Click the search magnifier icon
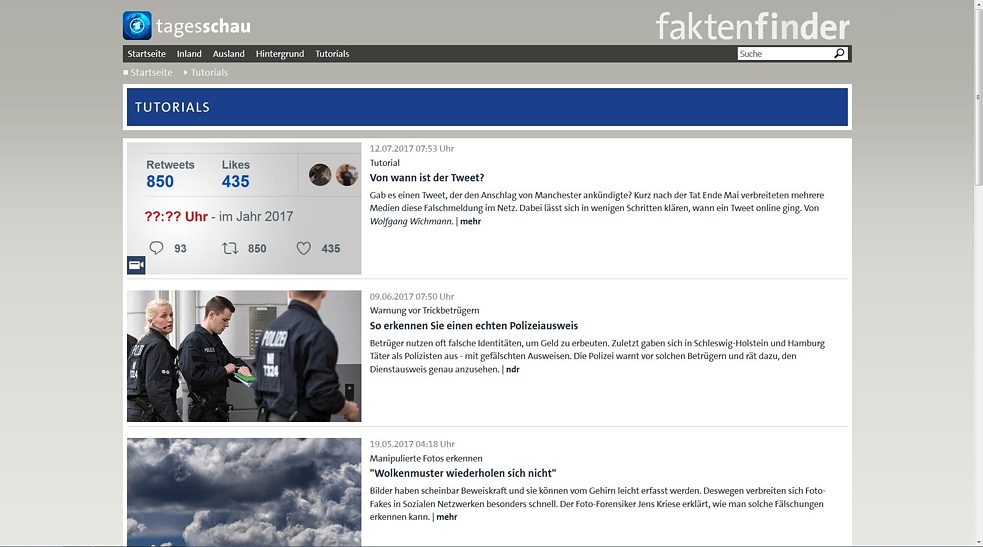983x547 pixels. coord(839,53)
